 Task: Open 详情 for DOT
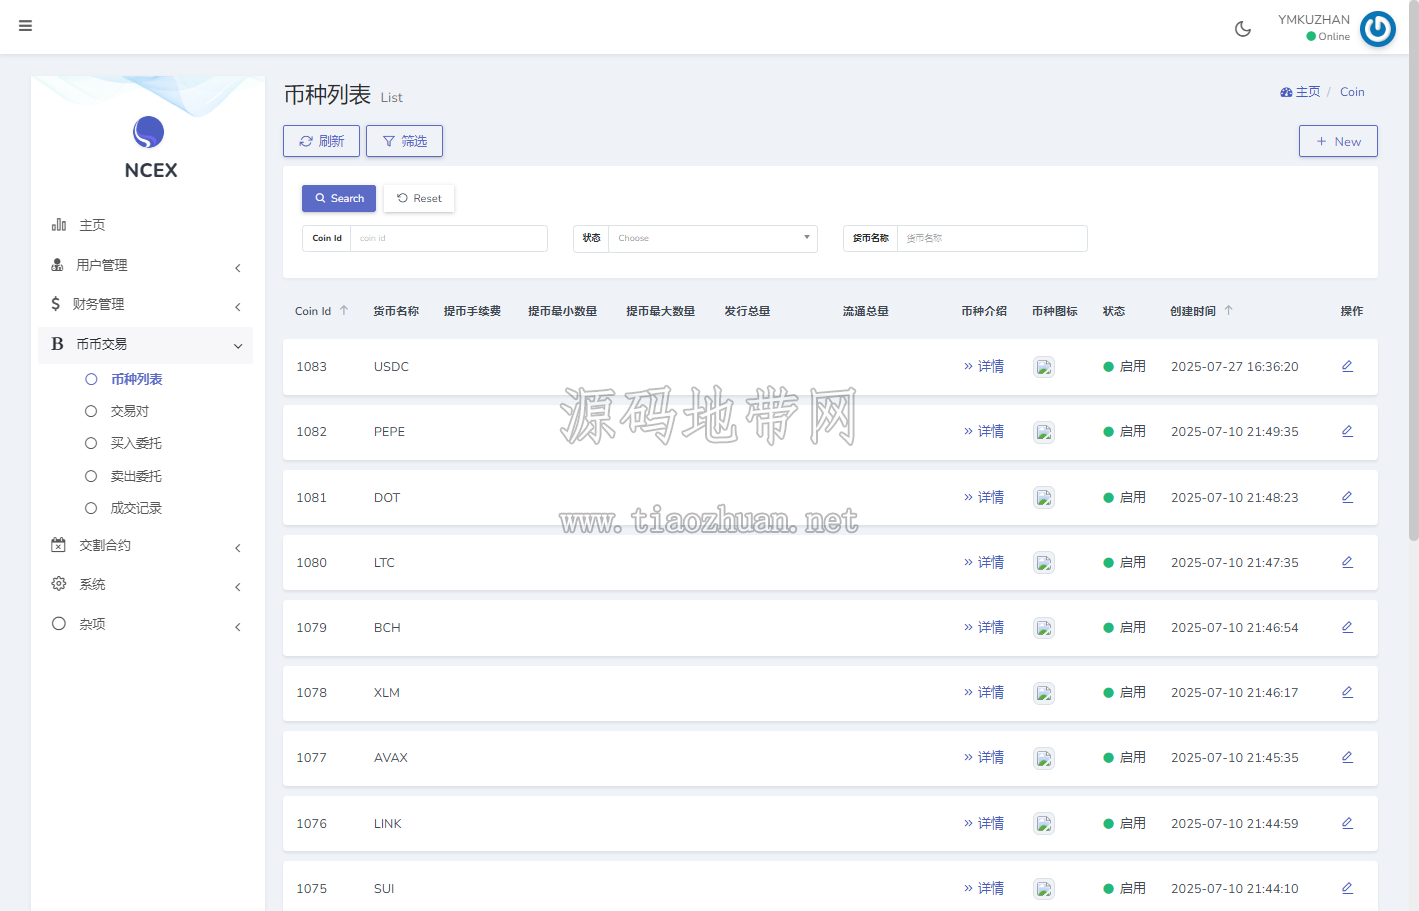pos(984,497)
